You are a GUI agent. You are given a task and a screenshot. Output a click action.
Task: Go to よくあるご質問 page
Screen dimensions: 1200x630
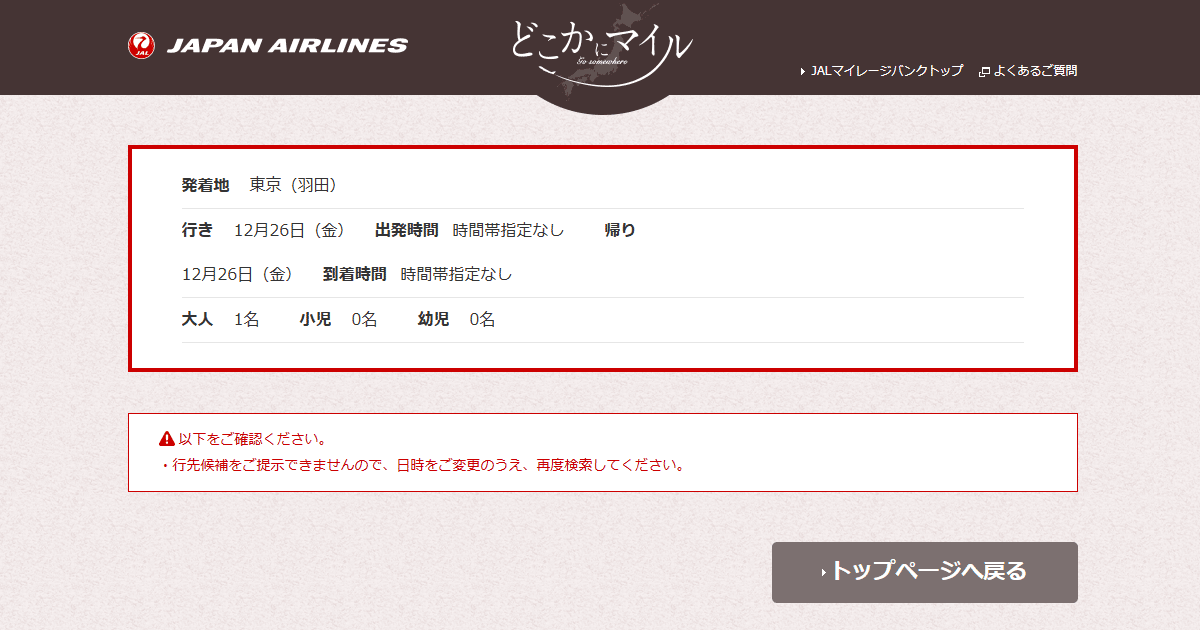pos(1038,71)
